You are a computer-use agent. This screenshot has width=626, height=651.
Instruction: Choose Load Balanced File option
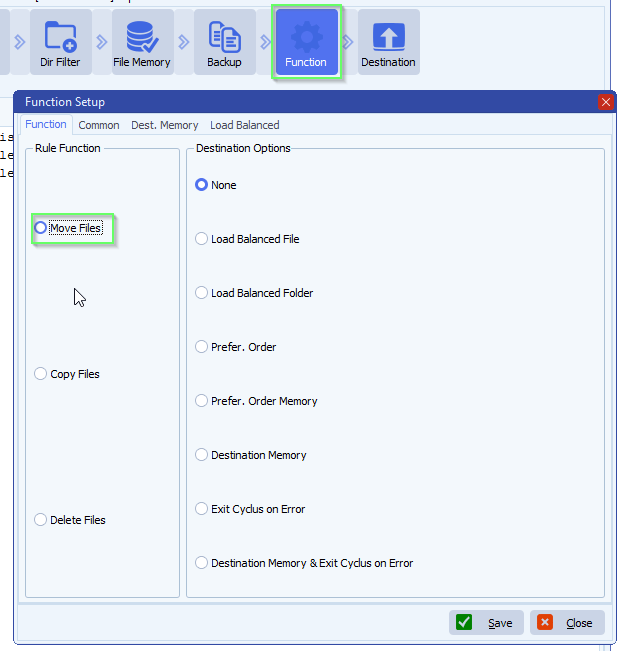coord(247,239)
